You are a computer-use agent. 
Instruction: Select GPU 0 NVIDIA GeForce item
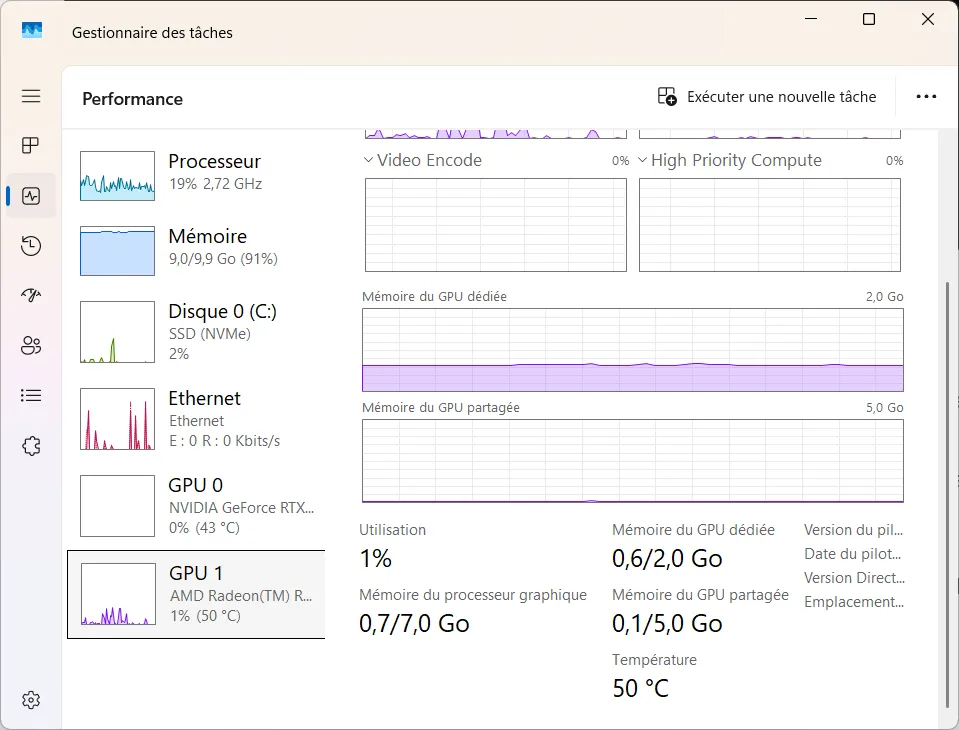(196, 506)
